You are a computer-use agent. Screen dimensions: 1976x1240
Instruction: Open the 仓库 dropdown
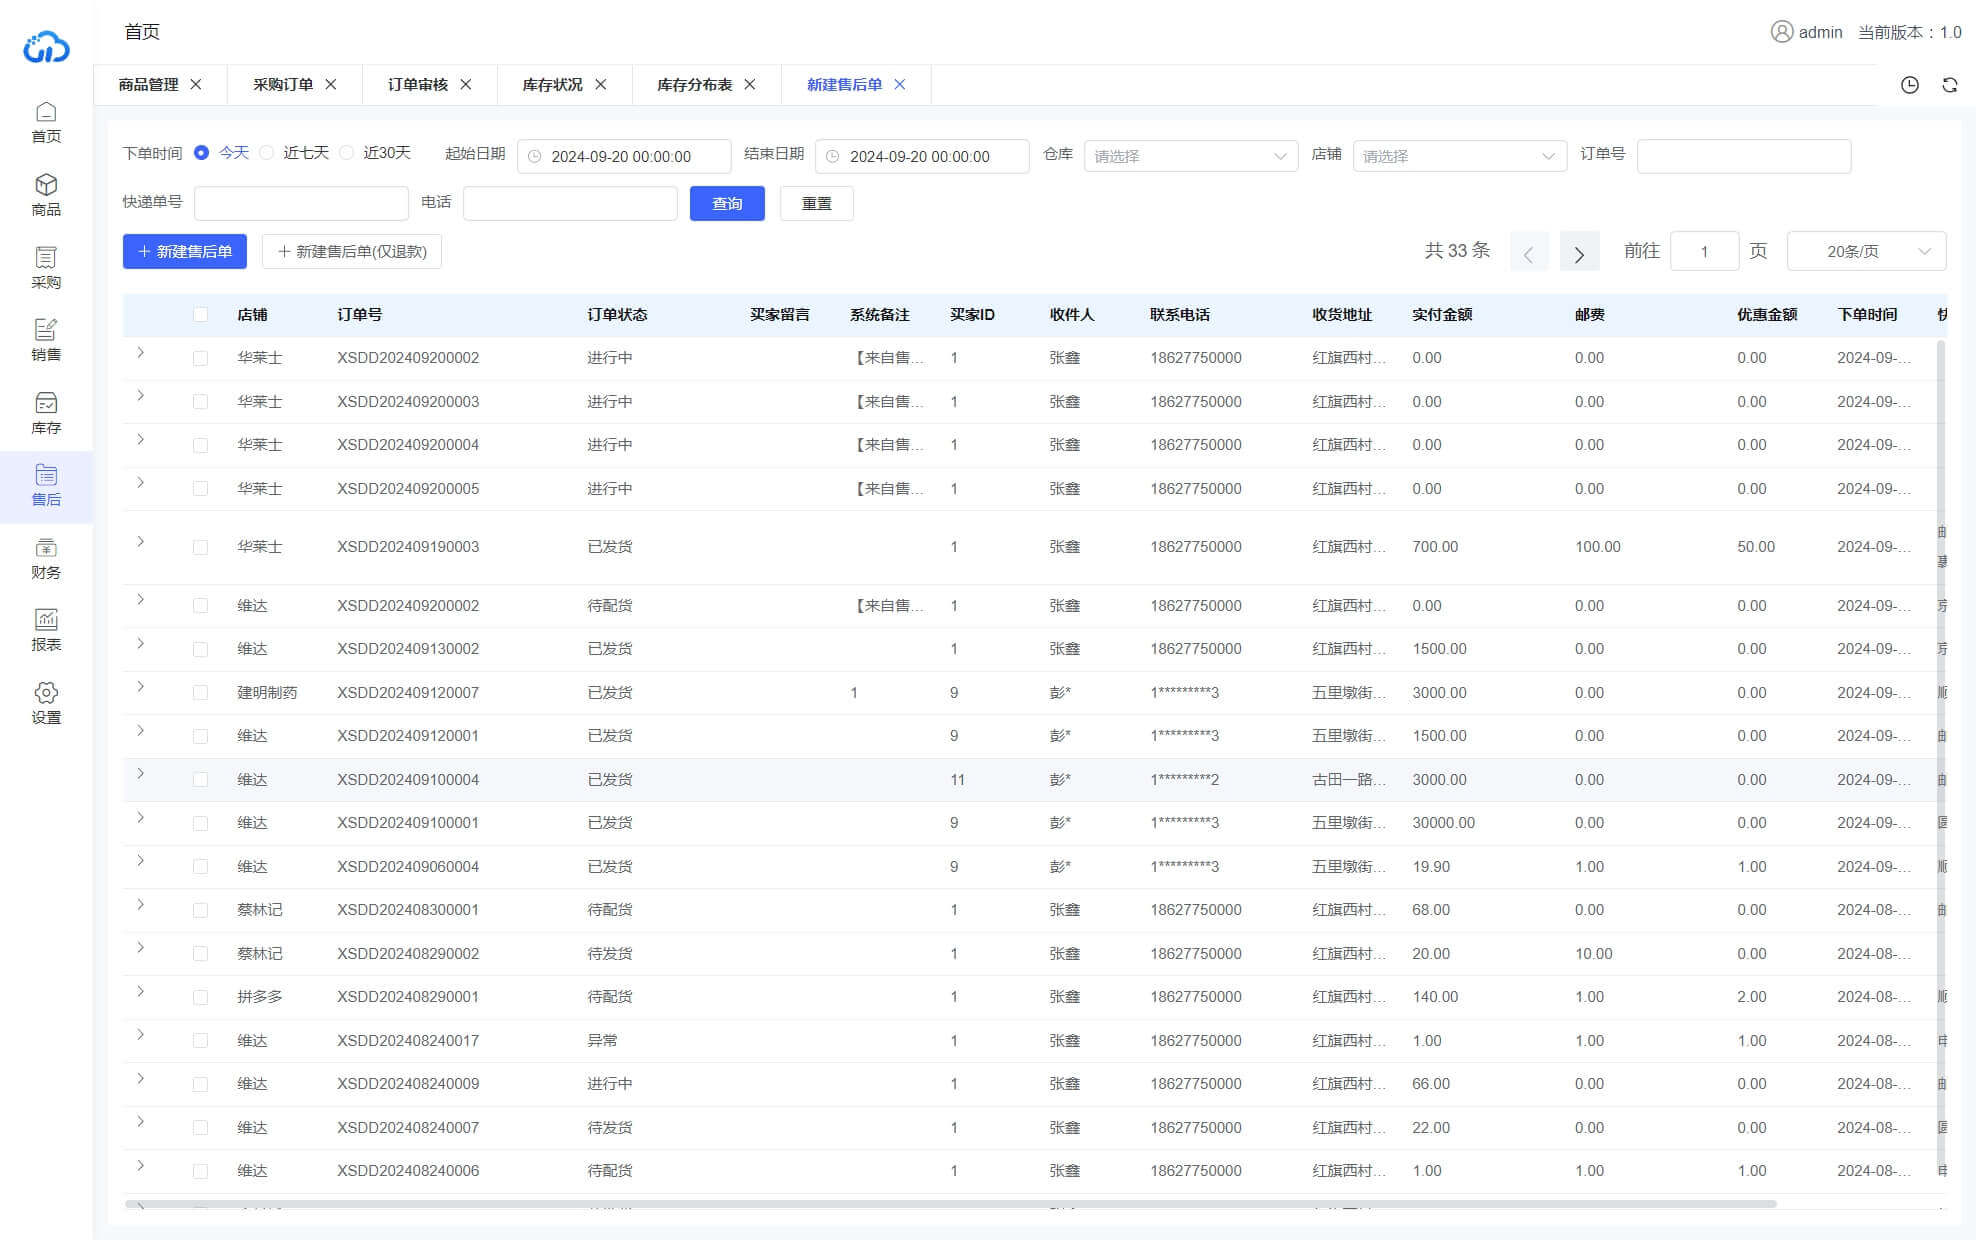point(1190,156)
